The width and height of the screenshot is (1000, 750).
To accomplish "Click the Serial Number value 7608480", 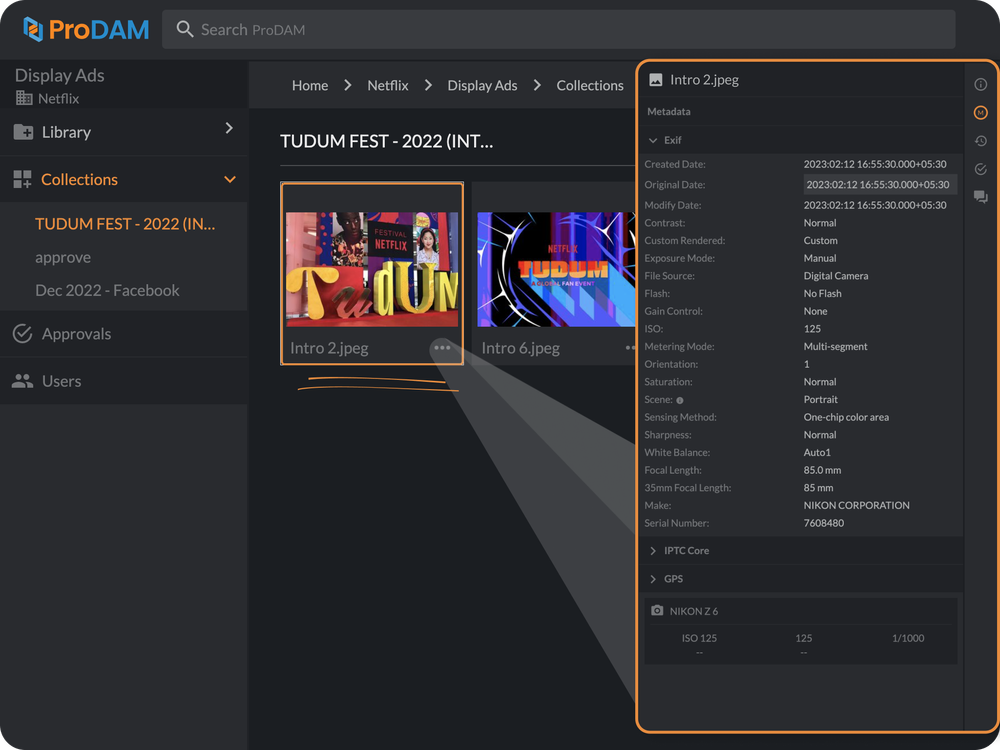I will 823,523.
